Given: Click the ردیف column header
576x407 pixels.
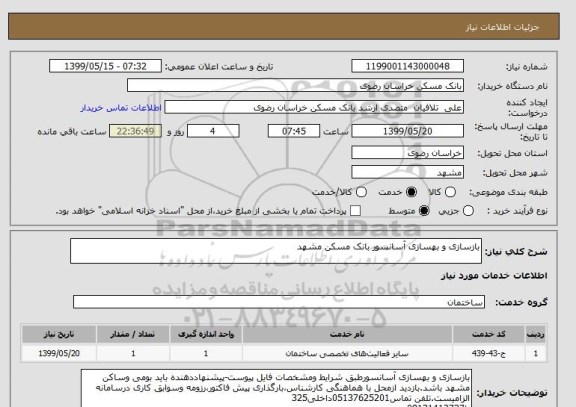Looking at the screenshot, I should click(x=536, y=334).
